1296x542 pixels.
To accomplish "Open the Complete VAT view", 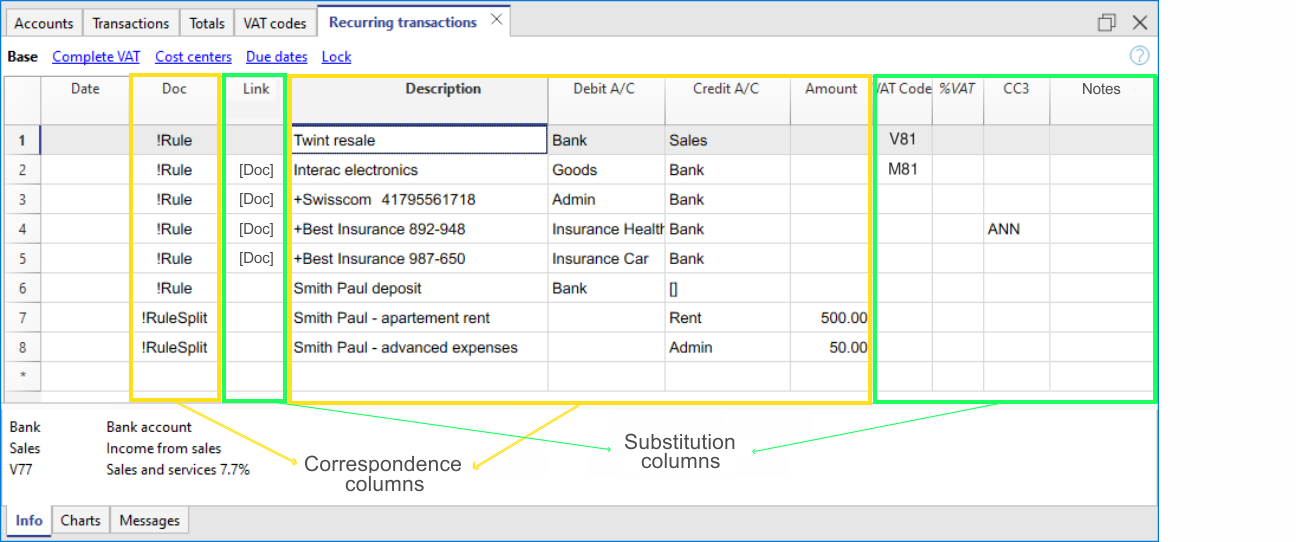I will pos(96,57).
